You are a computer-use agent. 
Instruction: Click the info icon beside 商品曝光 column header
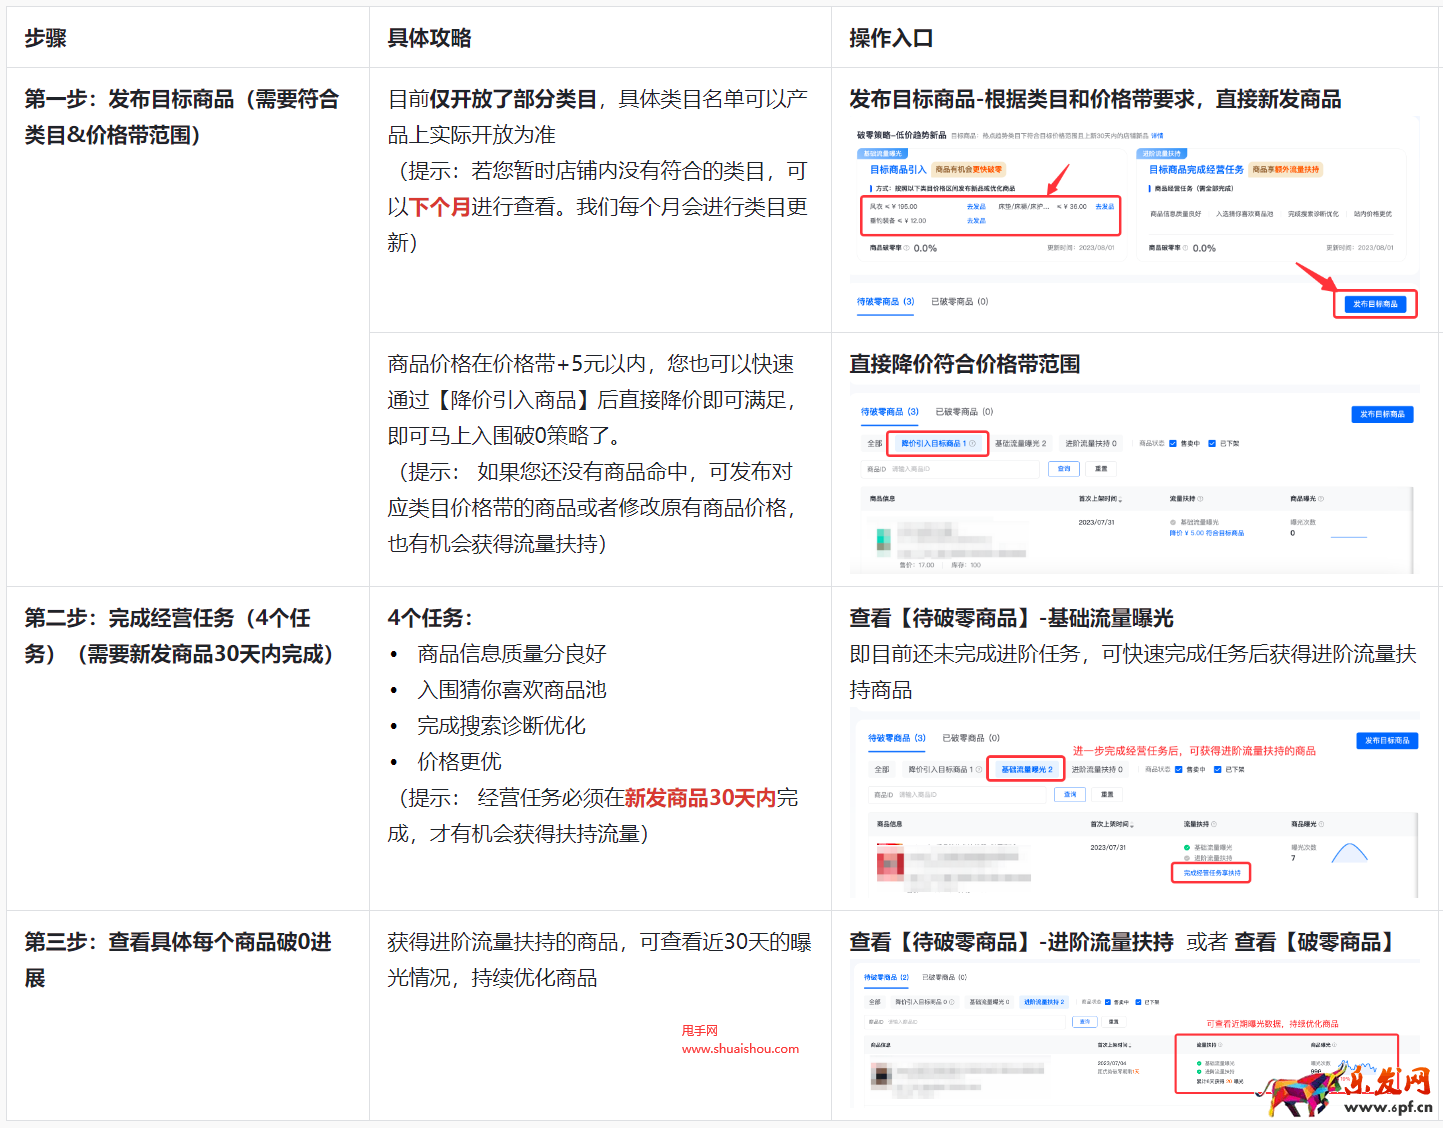pyautogui.click(x=1321, y=498)
